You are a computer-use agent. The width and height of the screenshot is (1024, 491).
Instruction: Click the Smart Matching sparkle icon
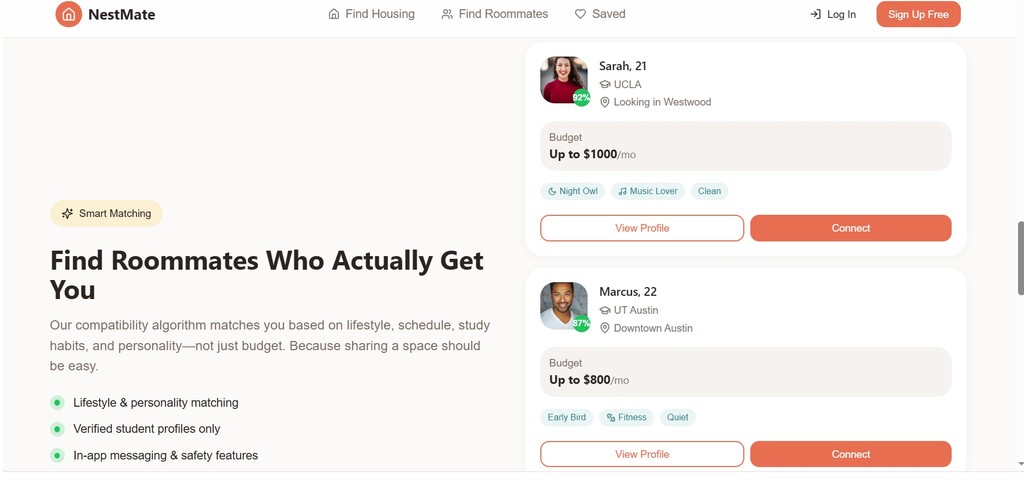coord(67,213)
